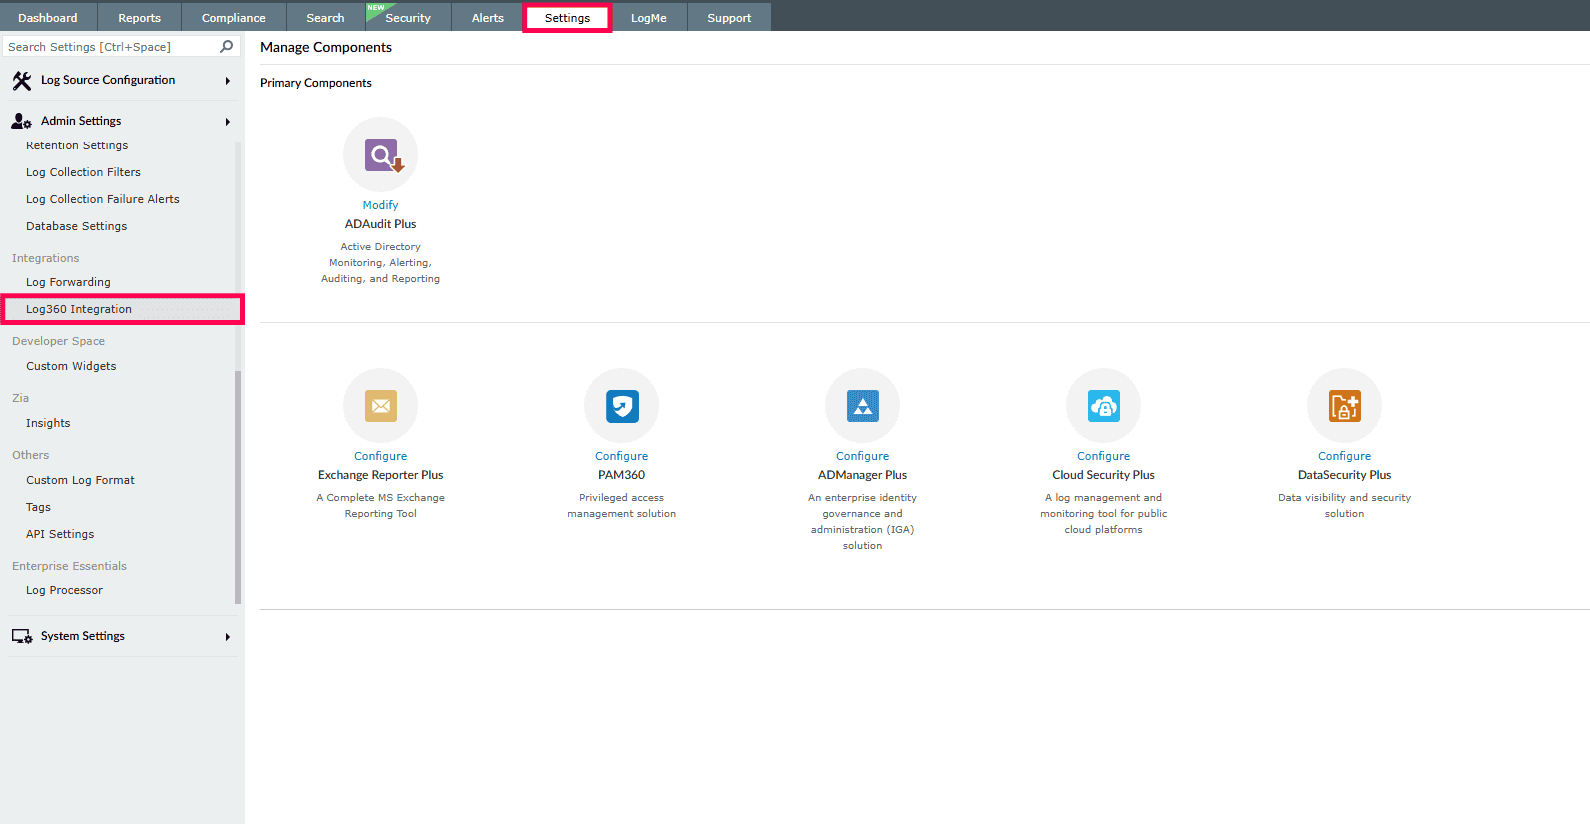Click Modify link for ADAudit Plus

click(x=381, y=205)
